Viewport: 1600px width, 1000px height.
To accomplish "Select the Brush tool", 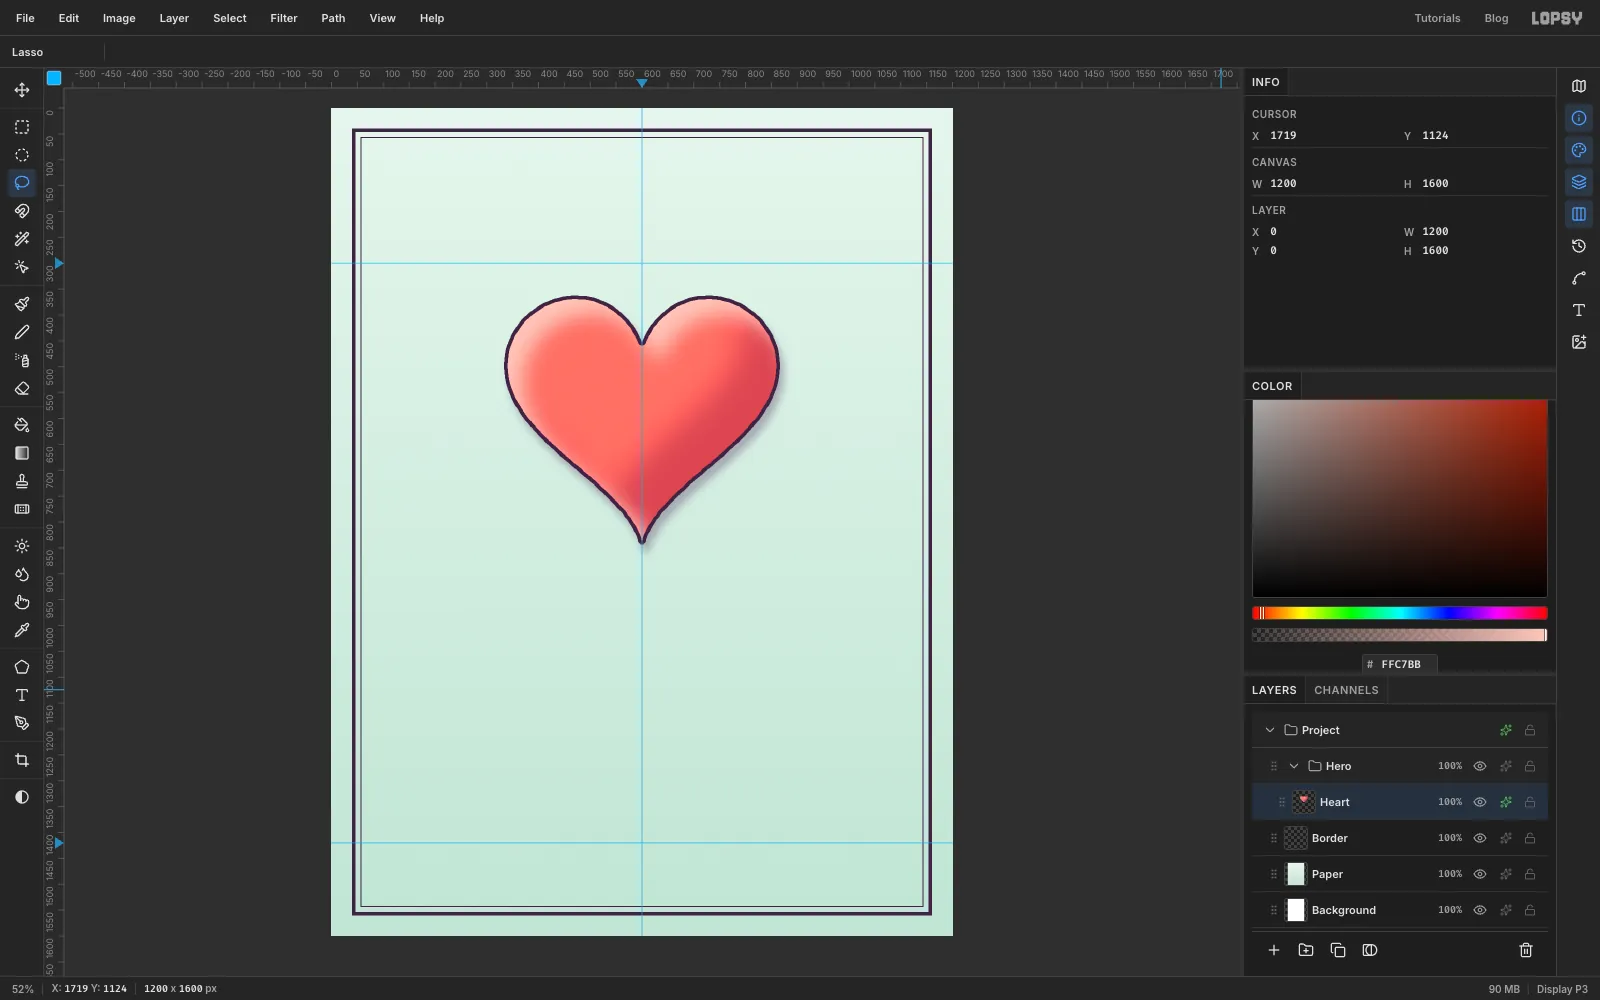I will point(22,304).
